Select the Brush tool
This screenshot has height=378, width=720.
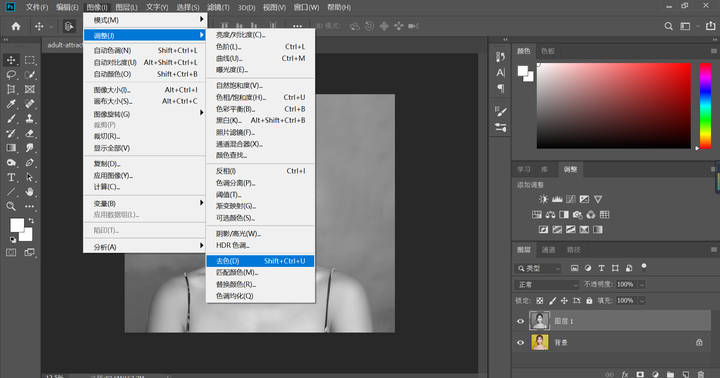click(11, 119)
